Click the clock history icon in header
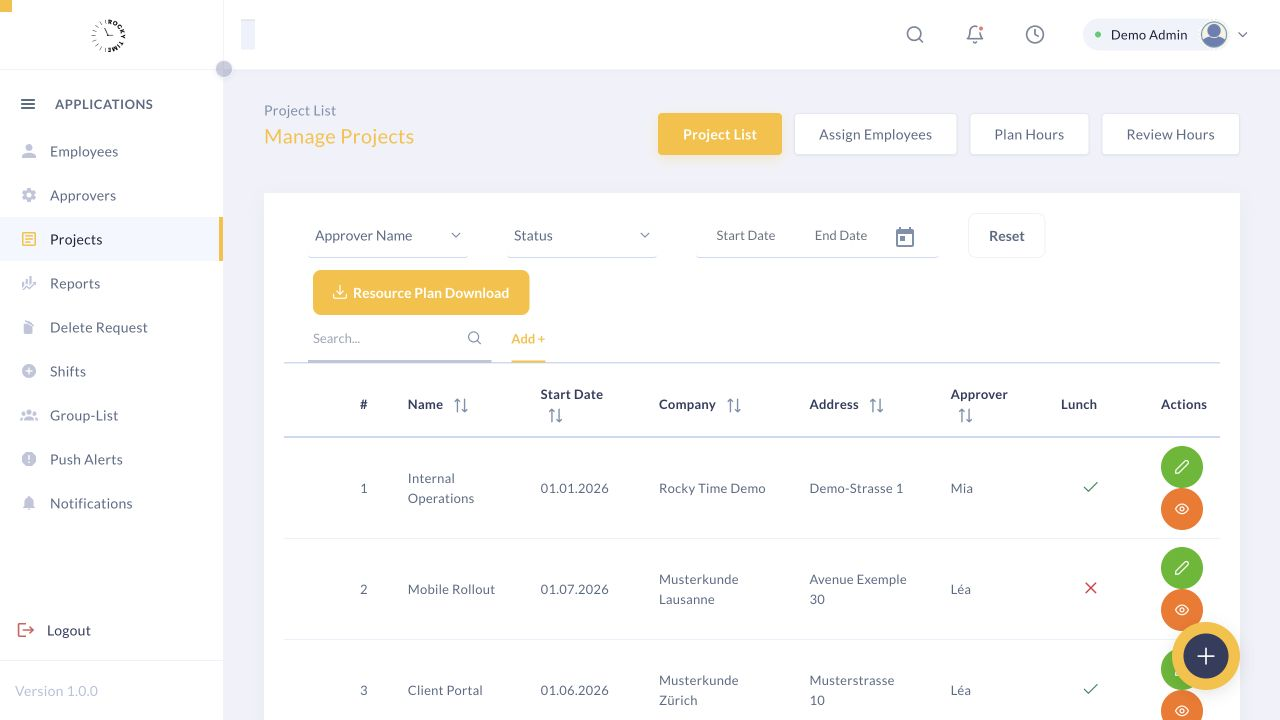 [1035, 35]
